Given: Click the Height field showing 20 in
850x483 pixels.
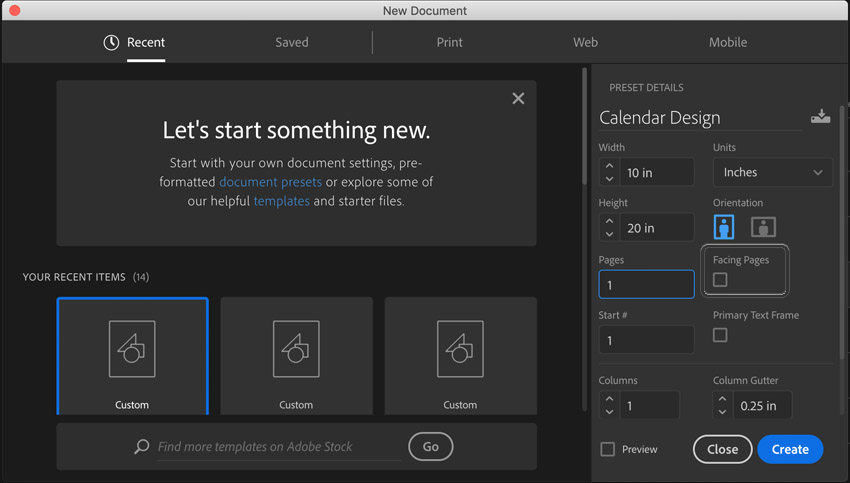Looking at the screenshot, I should 656,228.
